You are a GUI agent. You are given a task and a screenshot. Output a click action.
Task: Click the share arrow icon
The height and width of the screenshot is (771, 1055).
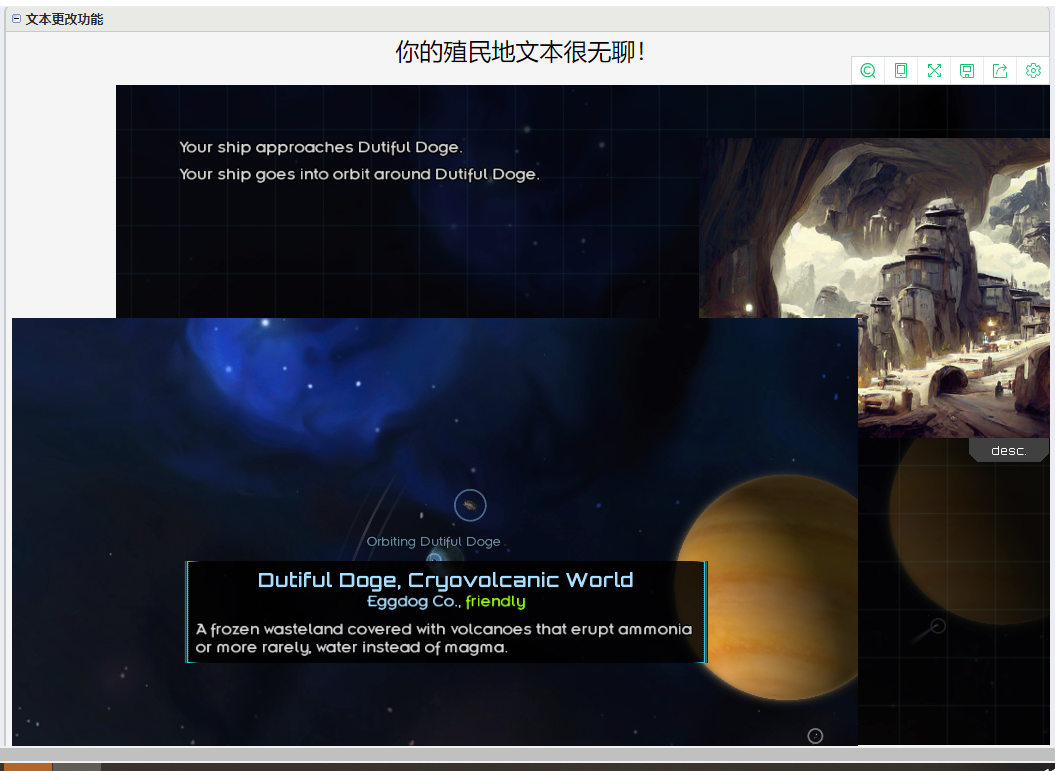tap(1000, 70)
